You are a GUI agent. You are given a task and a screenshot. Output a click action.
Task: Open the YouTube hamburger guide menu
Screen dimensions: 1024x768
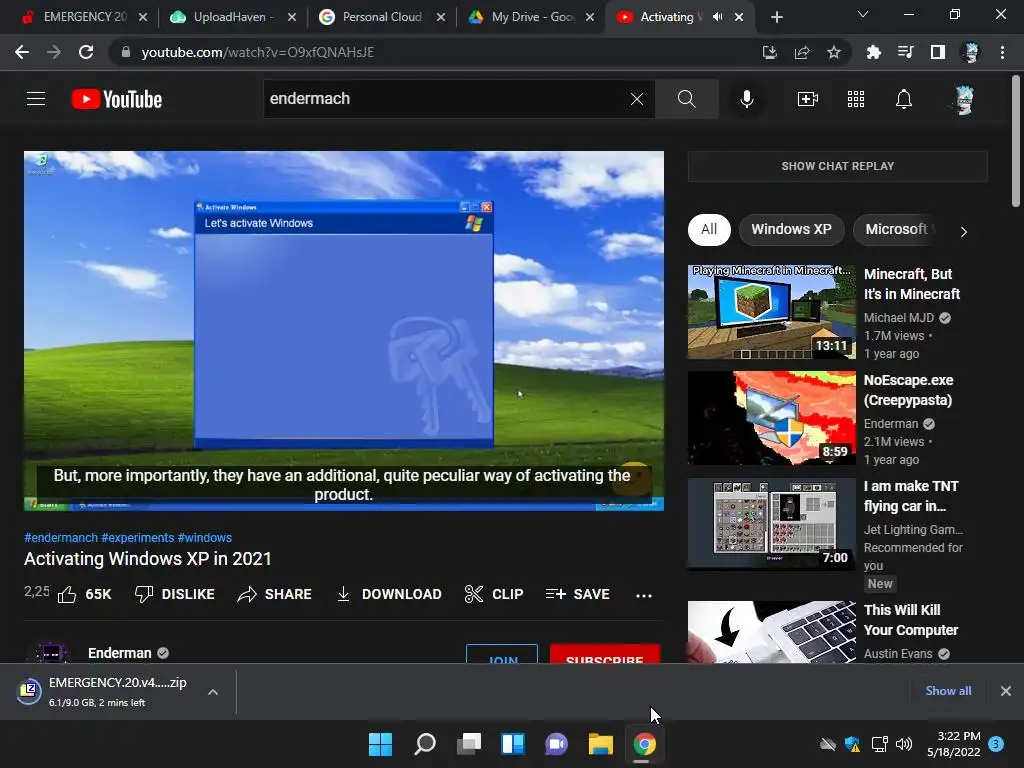pos(36,99)
